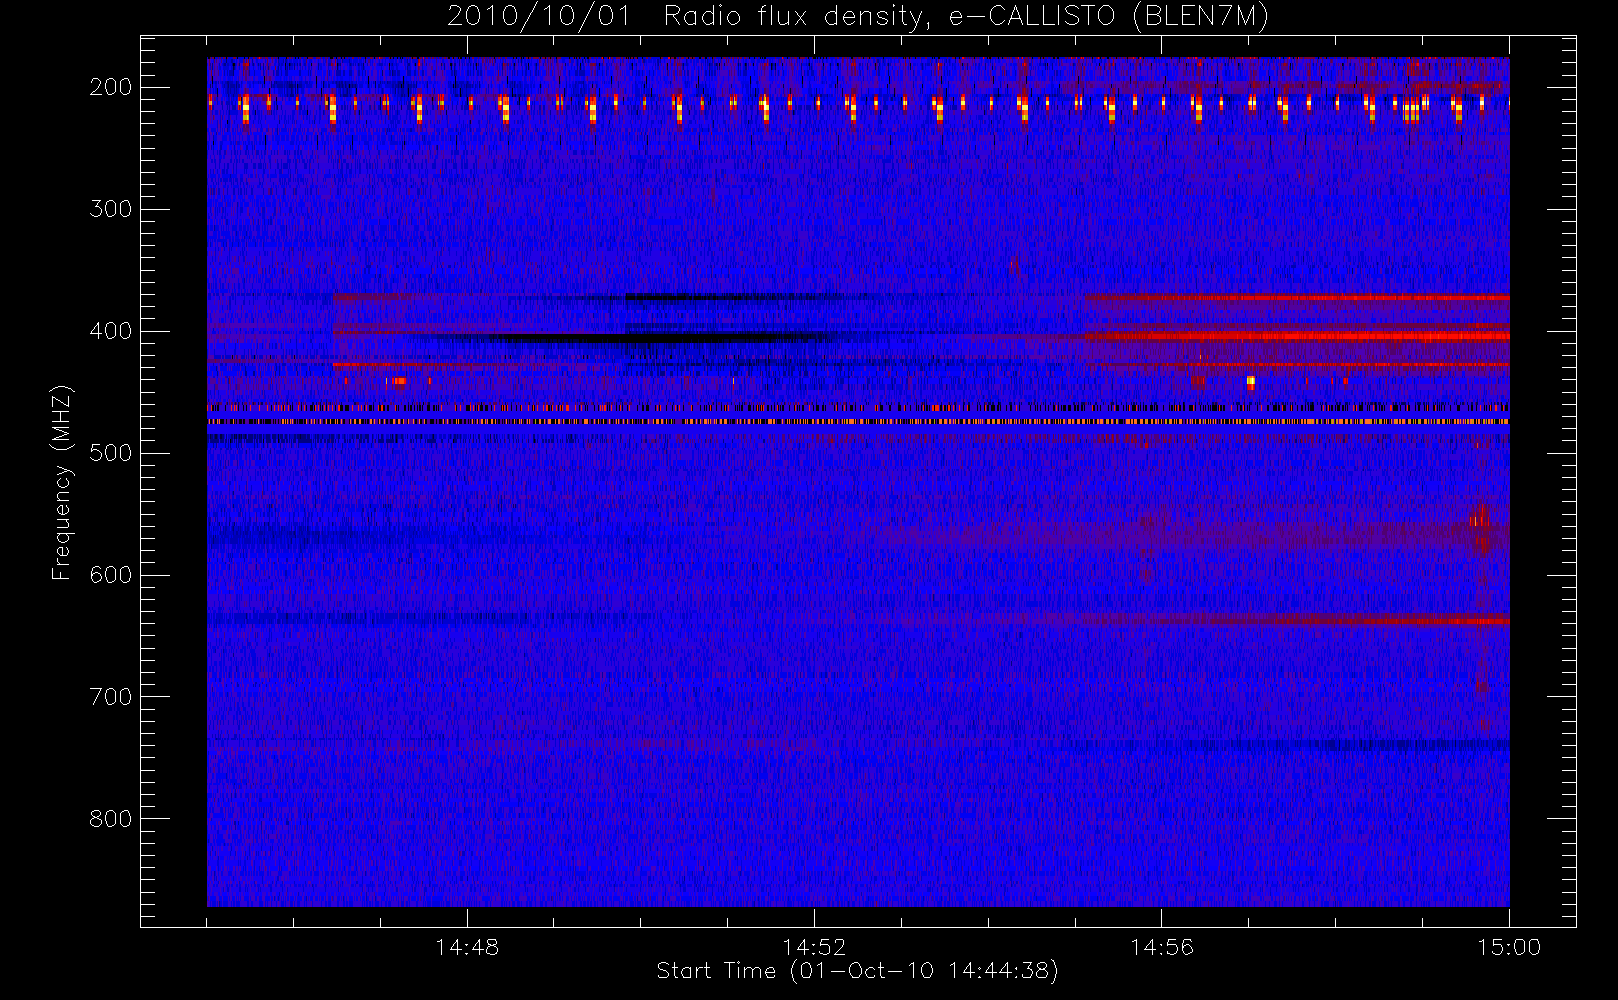This screenshot has width=1618, height=1000.
Task: Click the 800 frequency tick label
Action: click(x=111, y=819)
